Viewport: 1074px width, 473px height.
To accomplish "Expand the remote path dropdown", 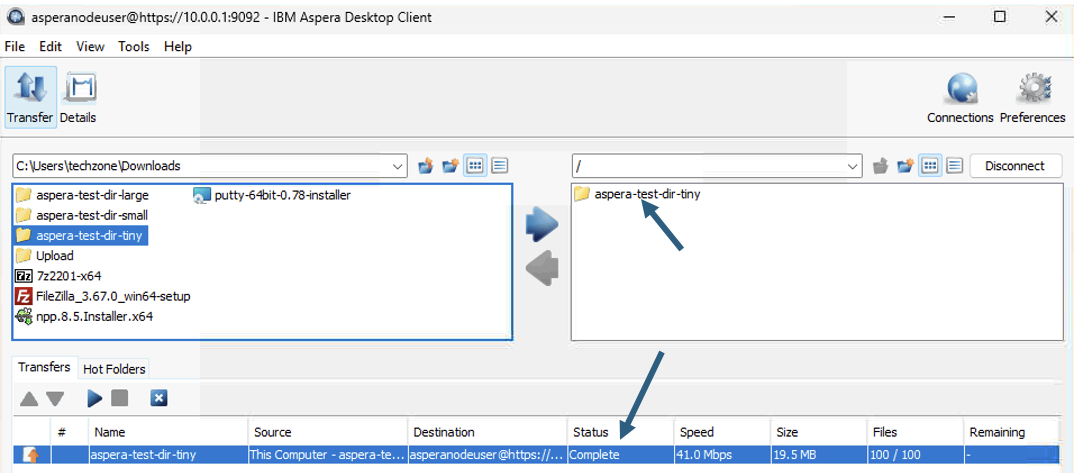I will coord(853,166).
